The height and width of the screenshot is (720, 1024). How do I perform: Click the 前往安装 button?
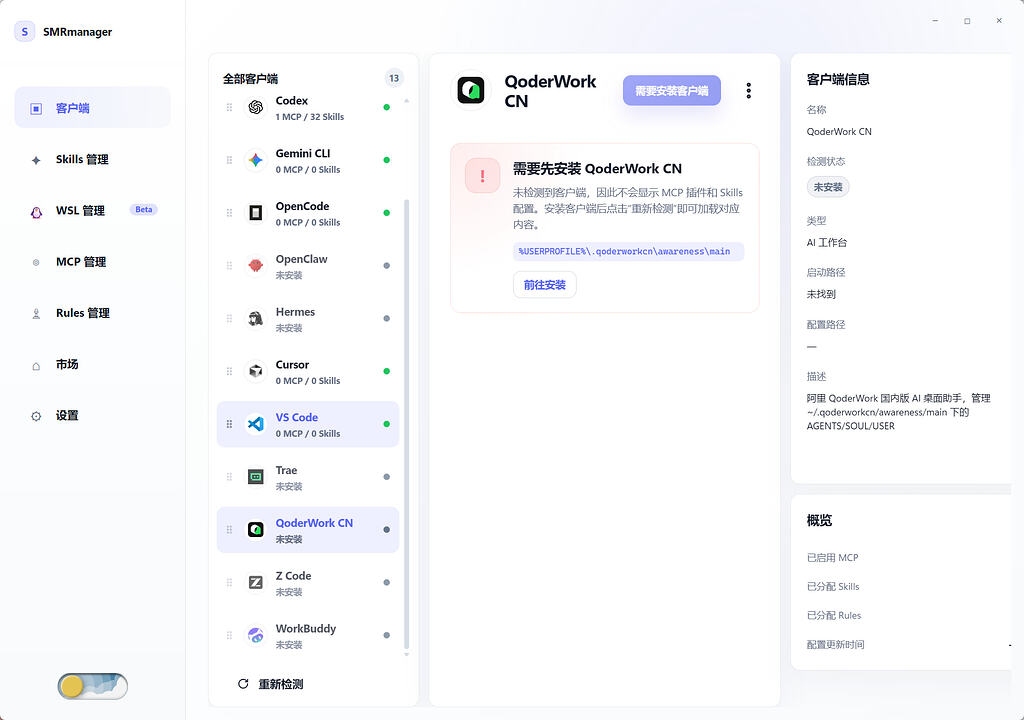click(545, 285)
